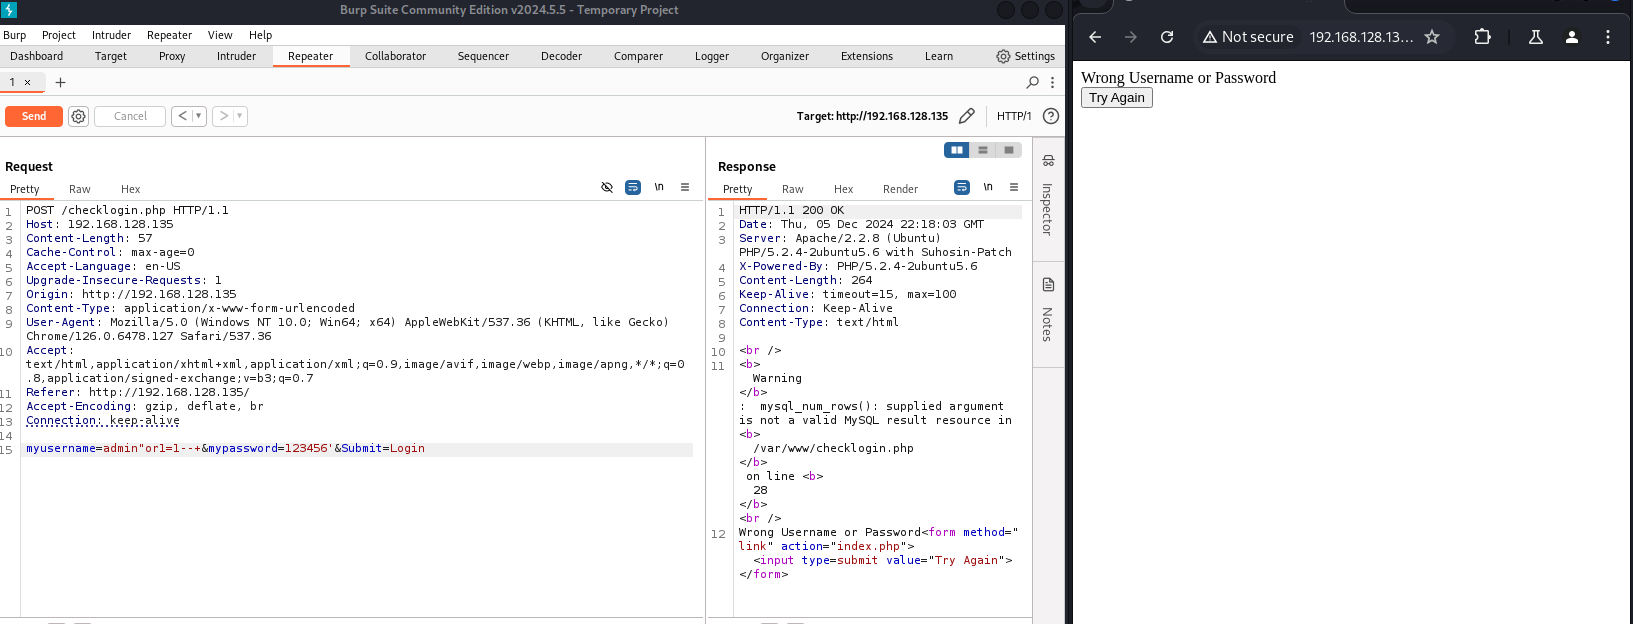Go back in the browser window

[1095, 37]
